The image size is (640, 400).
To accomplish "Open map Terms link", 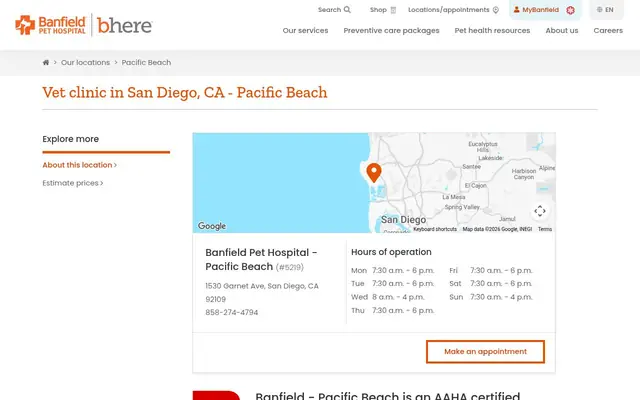I will tap(545, 229).
